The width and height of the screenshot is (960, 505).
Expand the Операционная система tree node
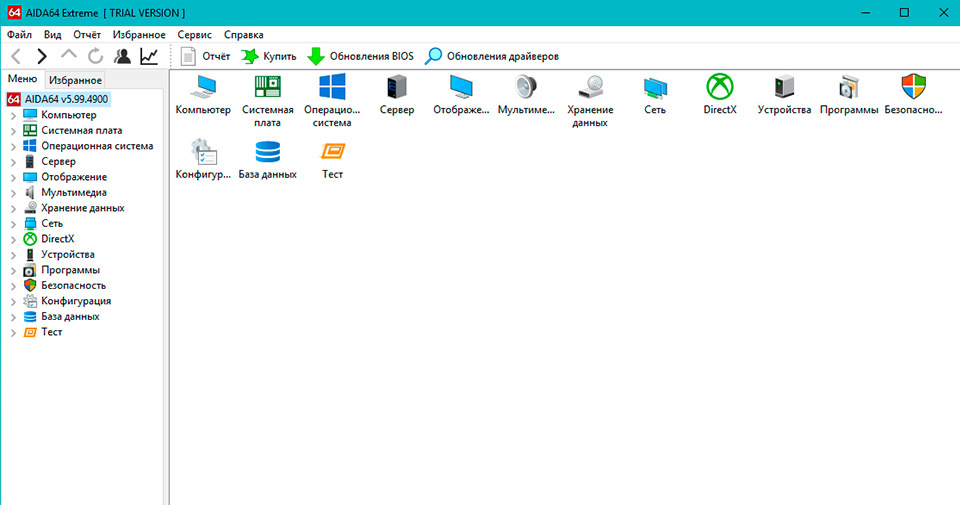pos(13,146)
